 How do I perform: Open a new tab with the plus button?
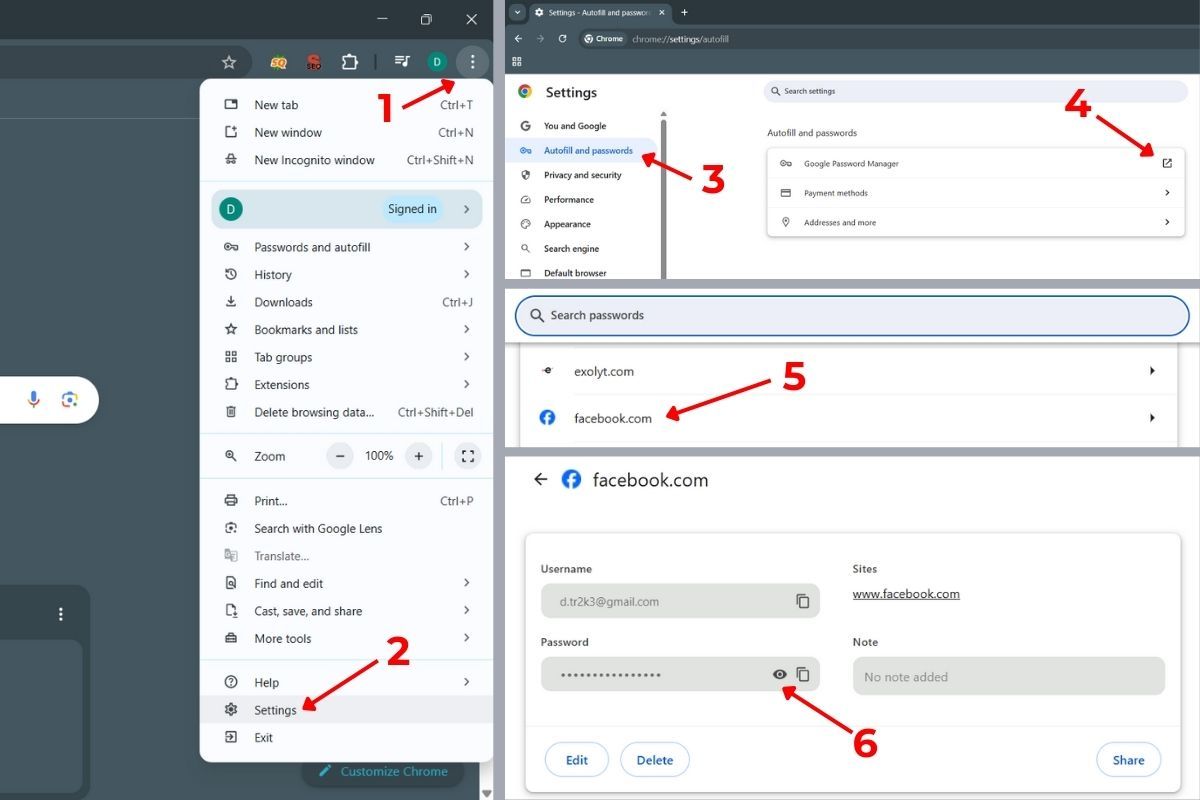point(684,12)
